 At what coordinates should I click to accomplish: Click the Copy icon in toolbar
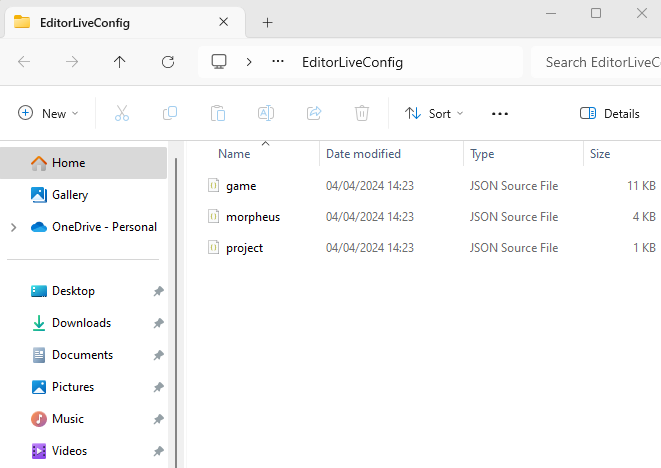pos(170,114)
